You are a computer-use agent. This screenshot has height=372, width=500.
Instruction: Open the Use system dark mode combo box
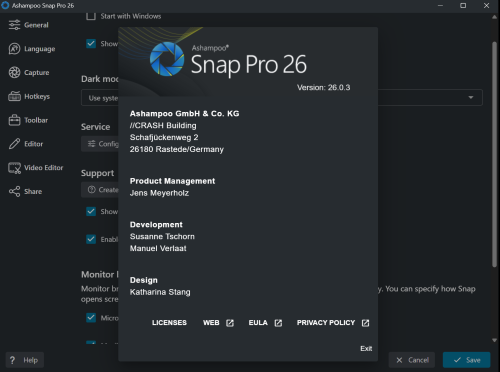[282, 97]
